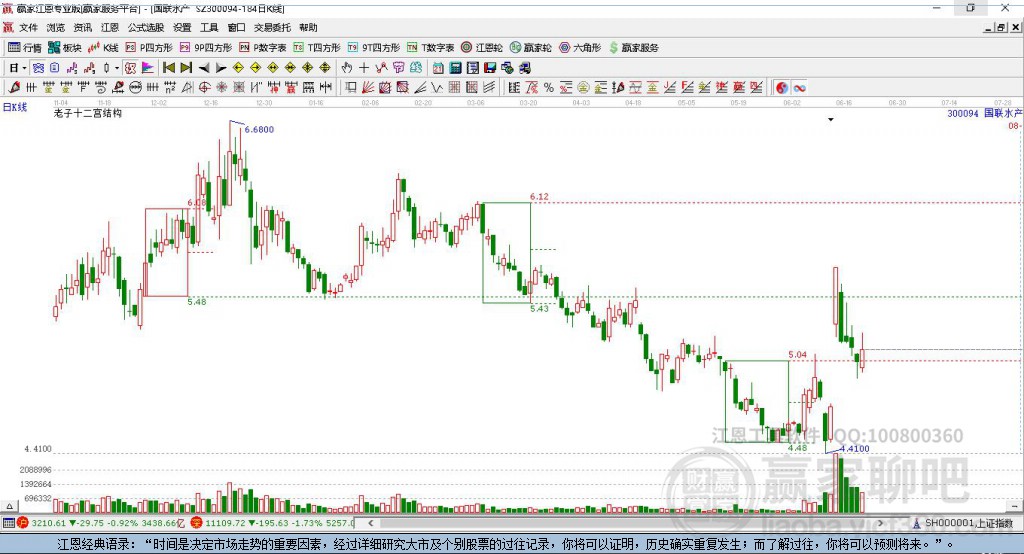Select the hand pan tool
1024x554 pixels.
point(347,68)
